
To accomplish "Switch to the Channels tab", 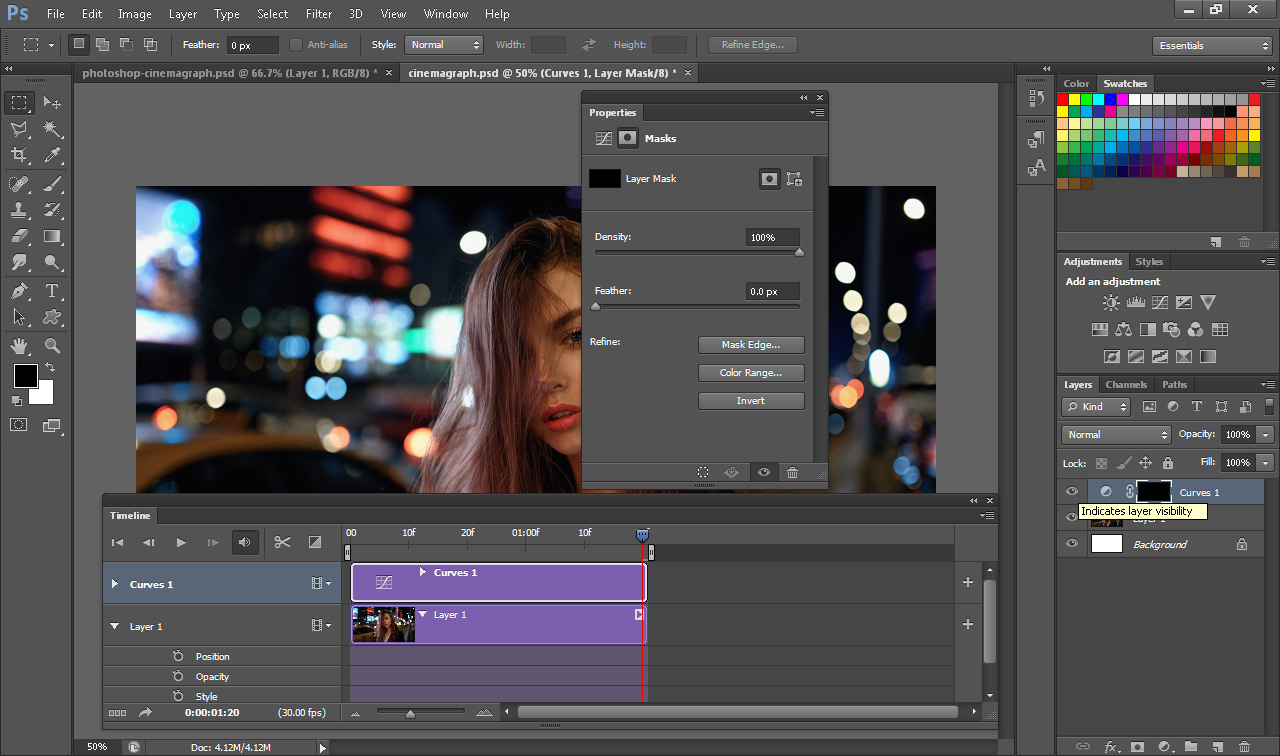I will click(x=1126, y=385).
